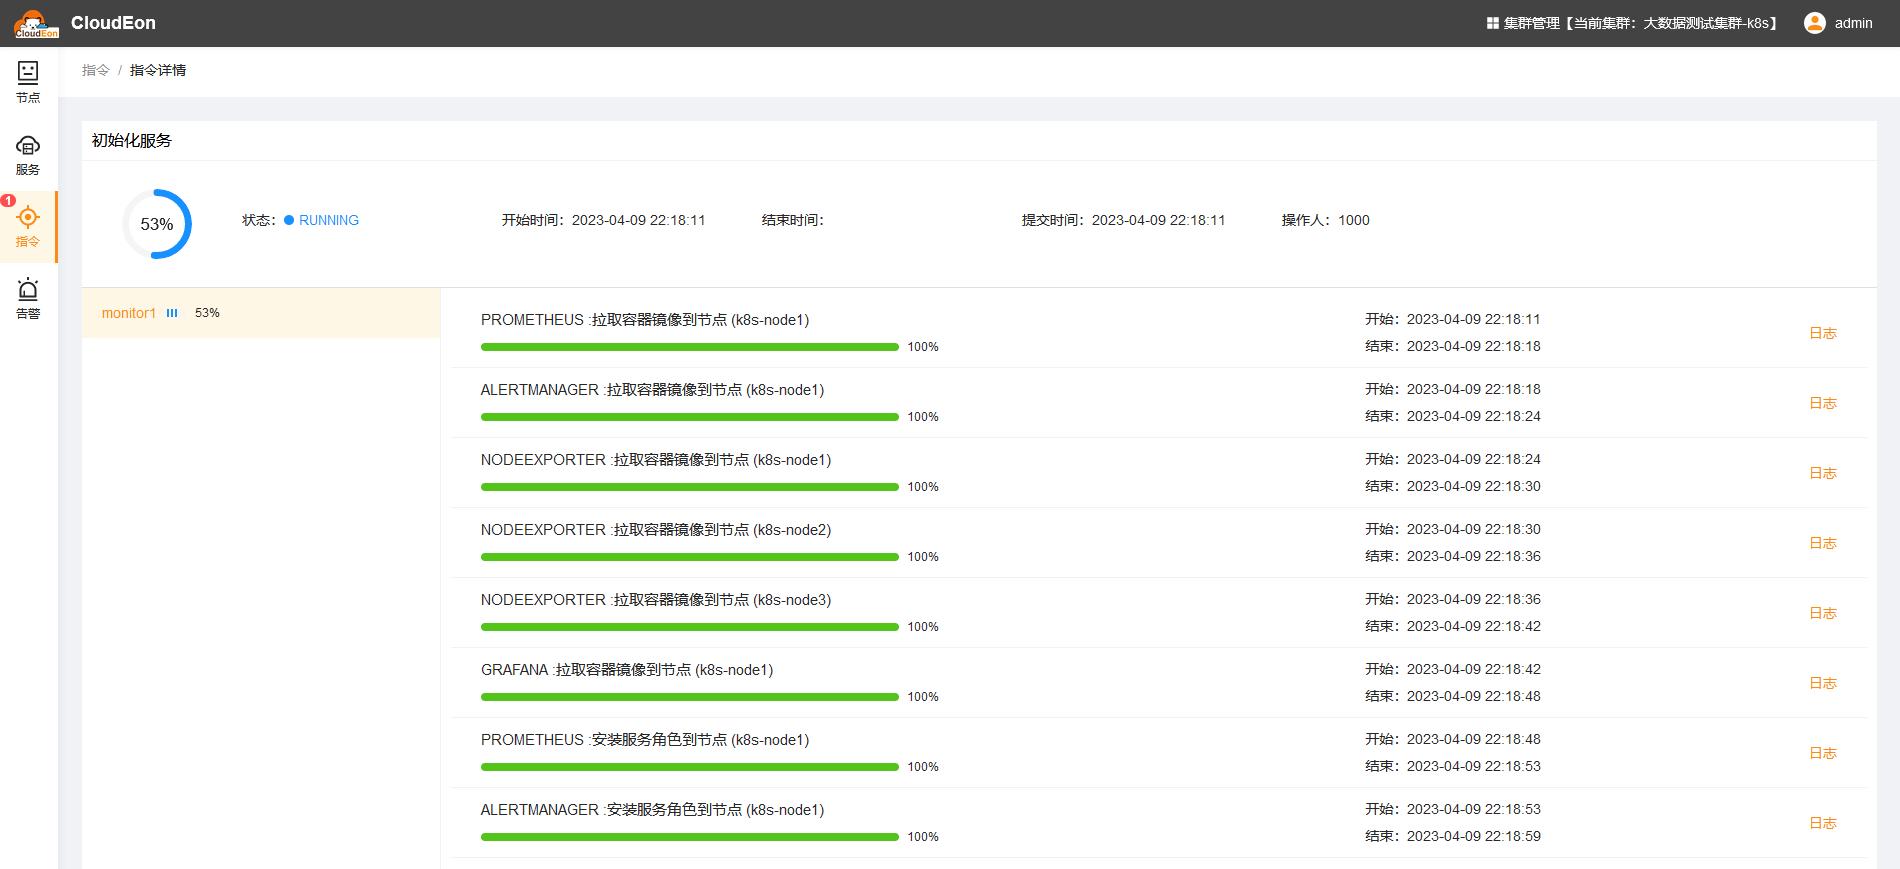Image resolution: width=1900 pixels, height=869 pixels.
Task: Click the RUNNING status text
Action: [x=329, y=220]
